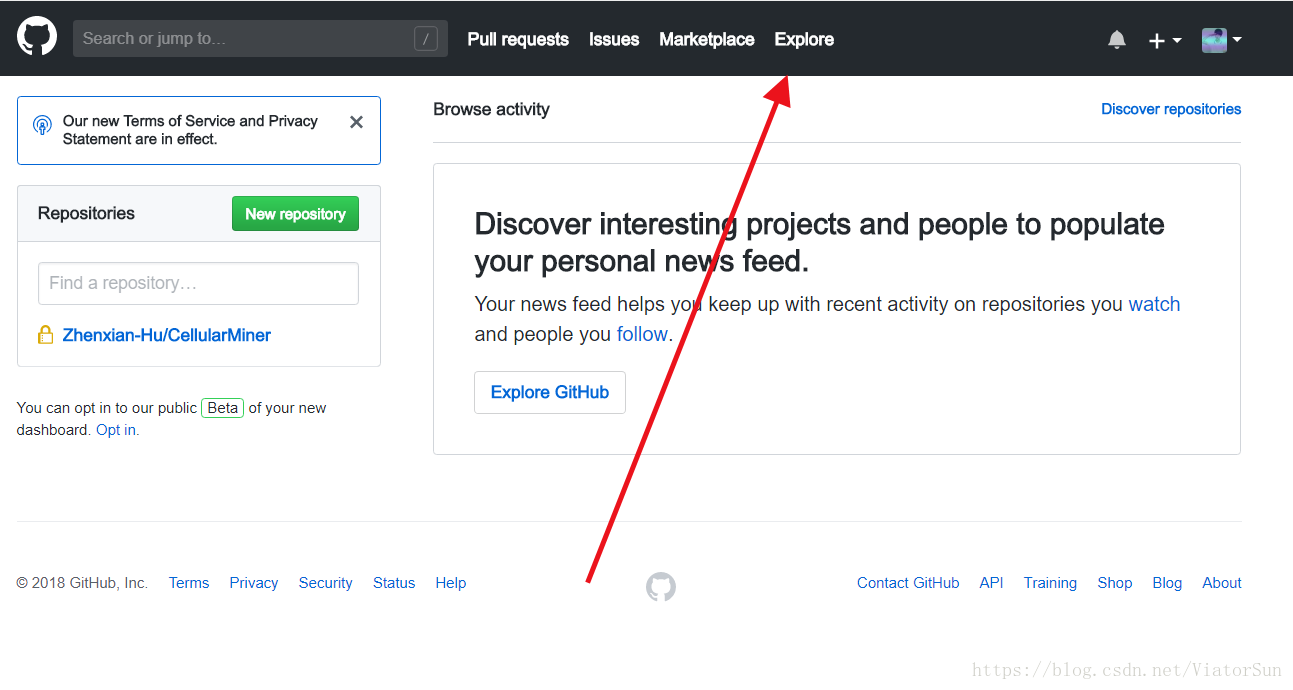
Task: Open the Help footer link
Action: [x=451, y=583]
